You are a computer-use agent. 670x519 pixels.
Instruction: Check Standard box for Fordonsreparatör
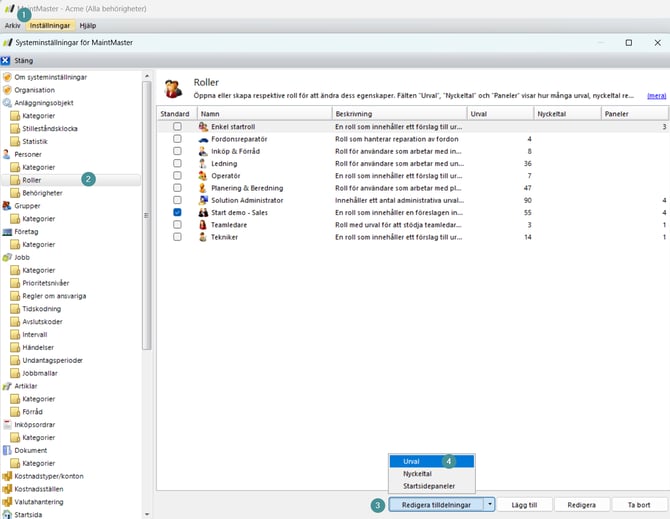coord(177,139)
